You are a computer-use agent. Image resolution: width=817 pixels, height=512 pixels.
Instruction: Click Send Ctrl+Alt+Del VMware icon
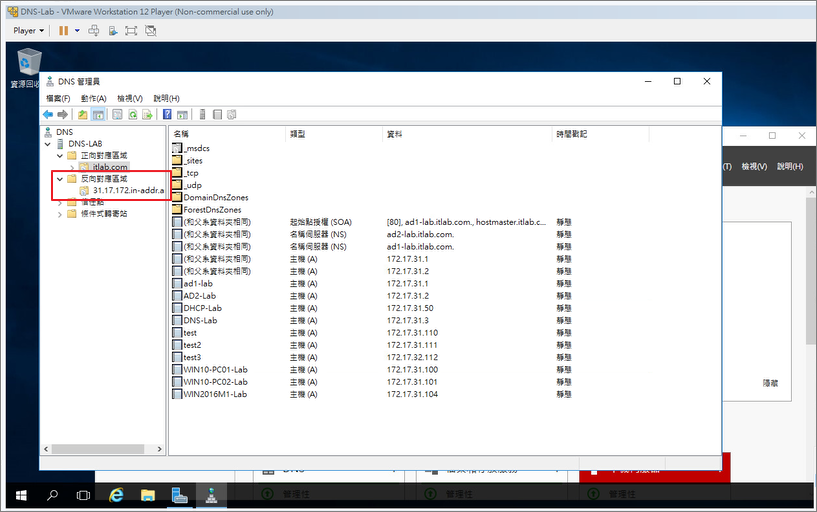coord(94,31)
